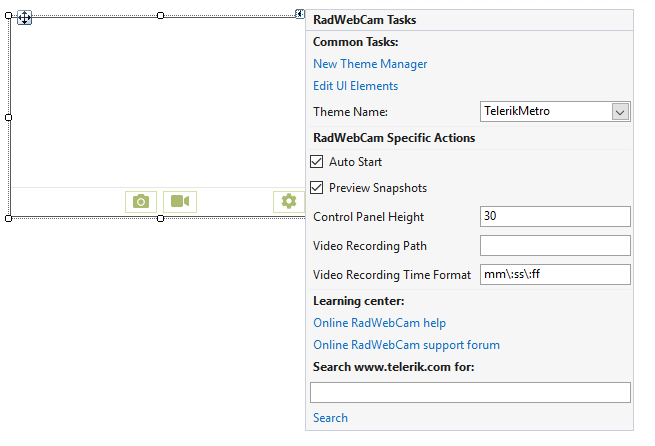Image resolution: width=655 pixels, height=446 pixels.
Task: Focus the Control Panel Height field
Action: pyautogui.click(x=555, y=216)
